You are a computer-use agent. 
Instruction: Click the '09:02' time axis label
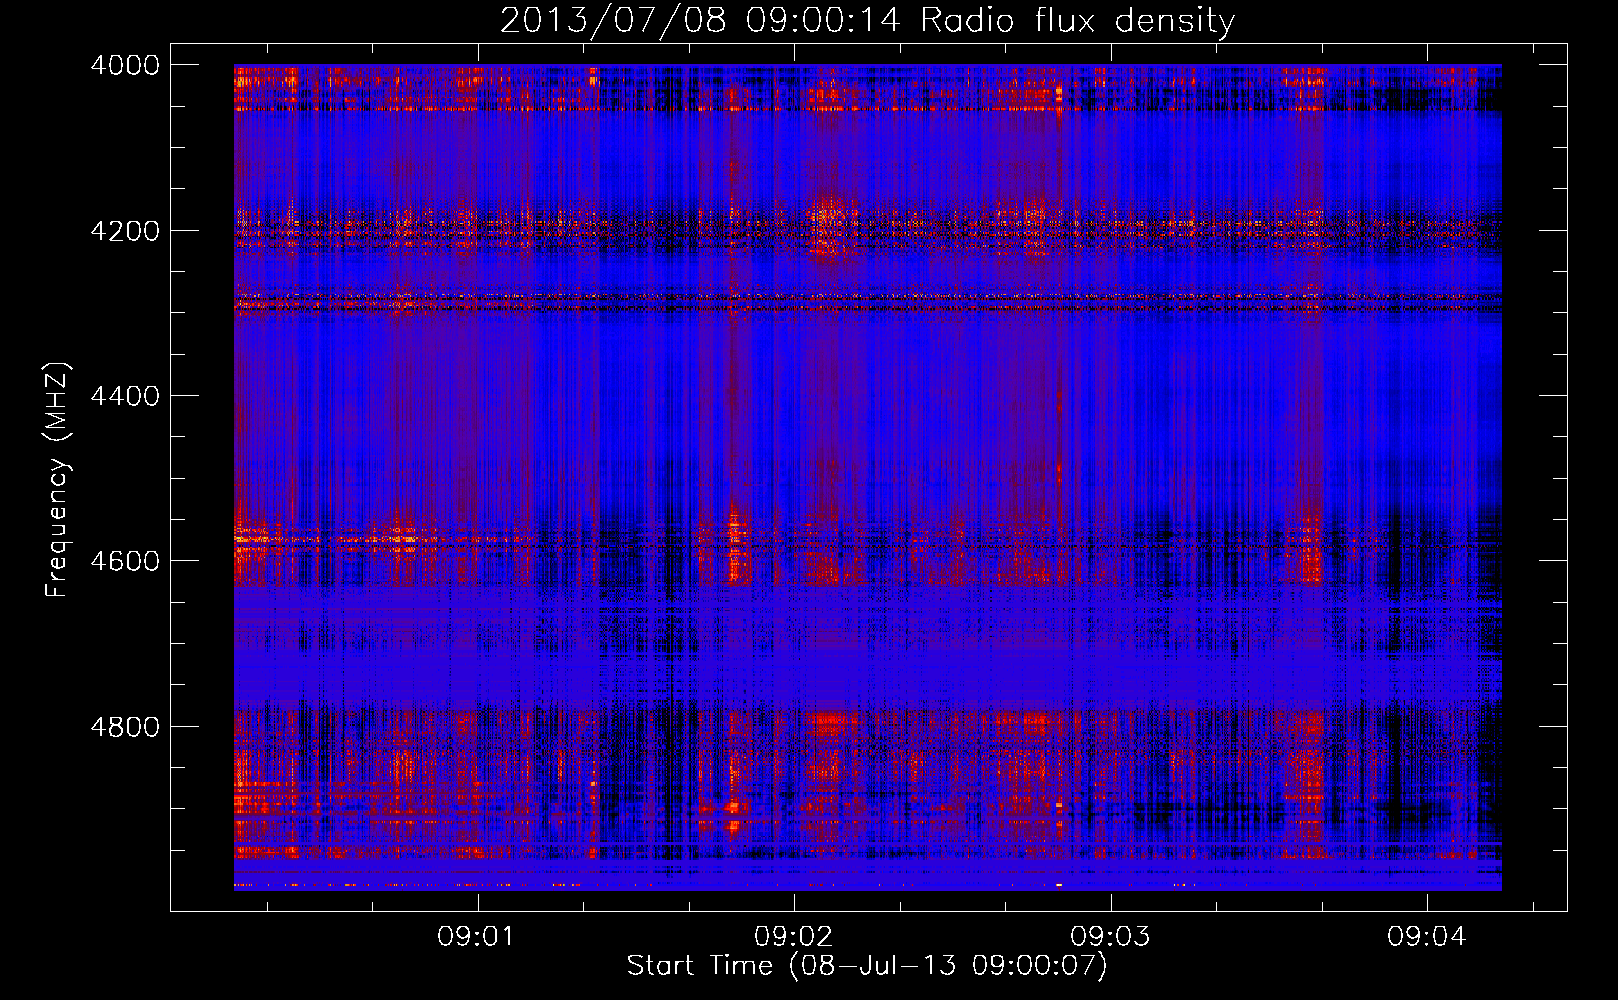pyautogui.click(x=793, y=936)
